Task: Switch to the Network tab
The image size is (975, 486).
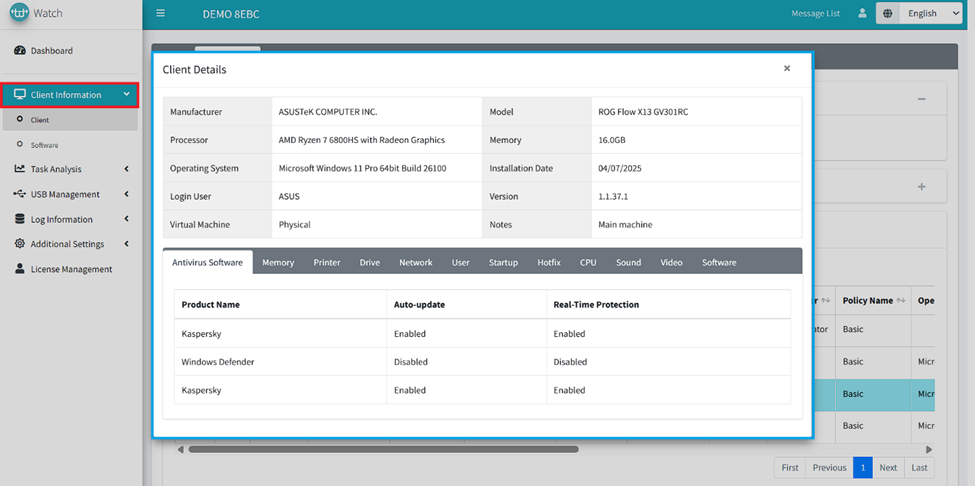Action: coord(416,262)
